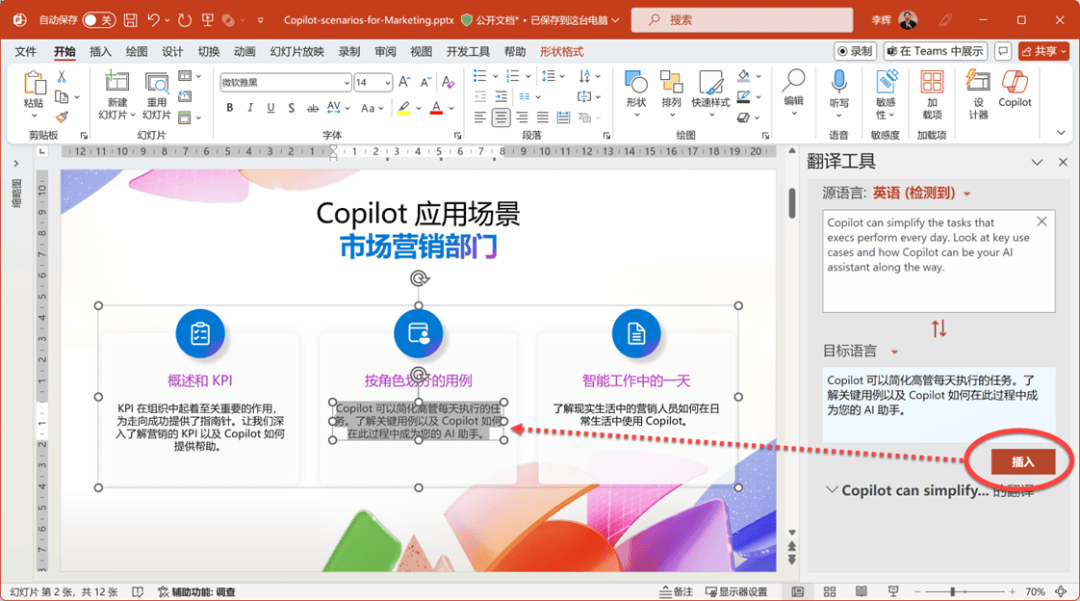Click 在 Teams 中展示 button
The height and width of the screenshot is (601, 1080).
(x=935, y=51)
